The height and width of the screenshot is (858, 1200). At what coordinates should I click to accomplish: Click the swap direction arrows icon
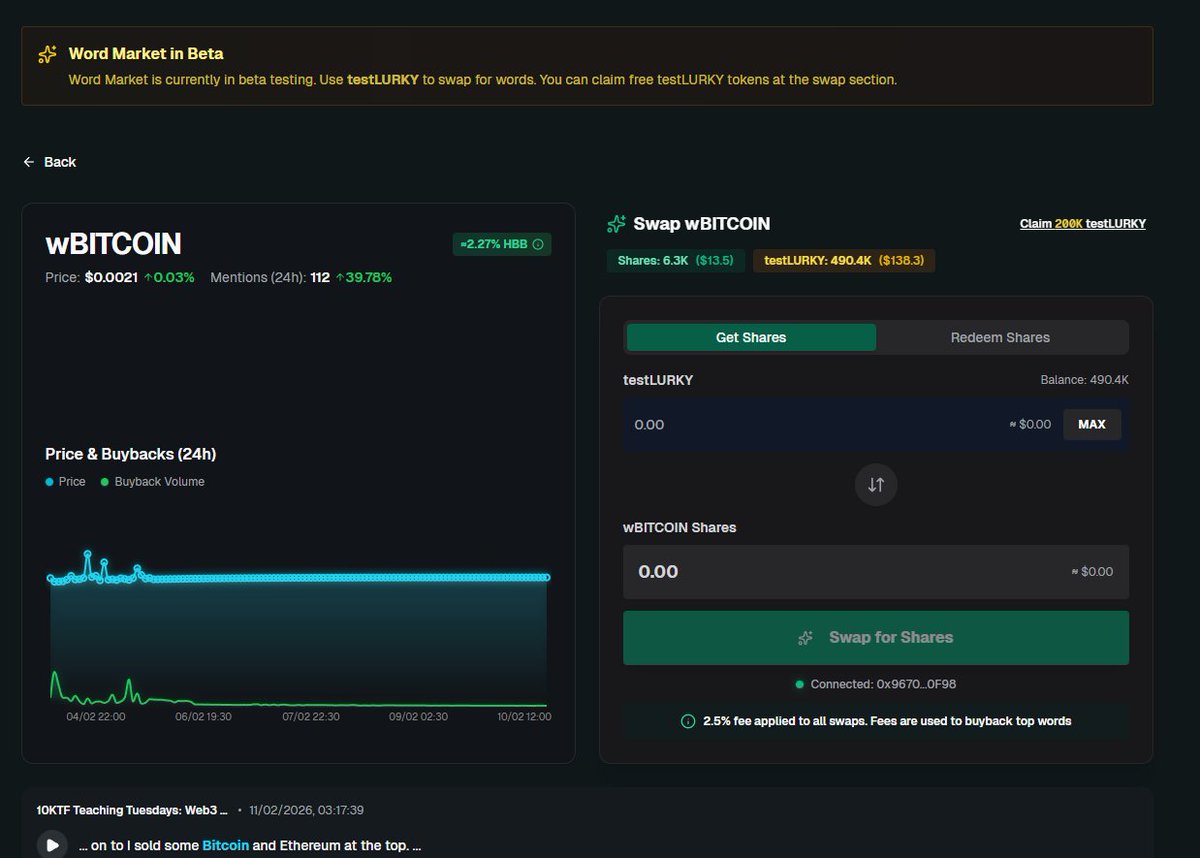[x=876, y=485]
